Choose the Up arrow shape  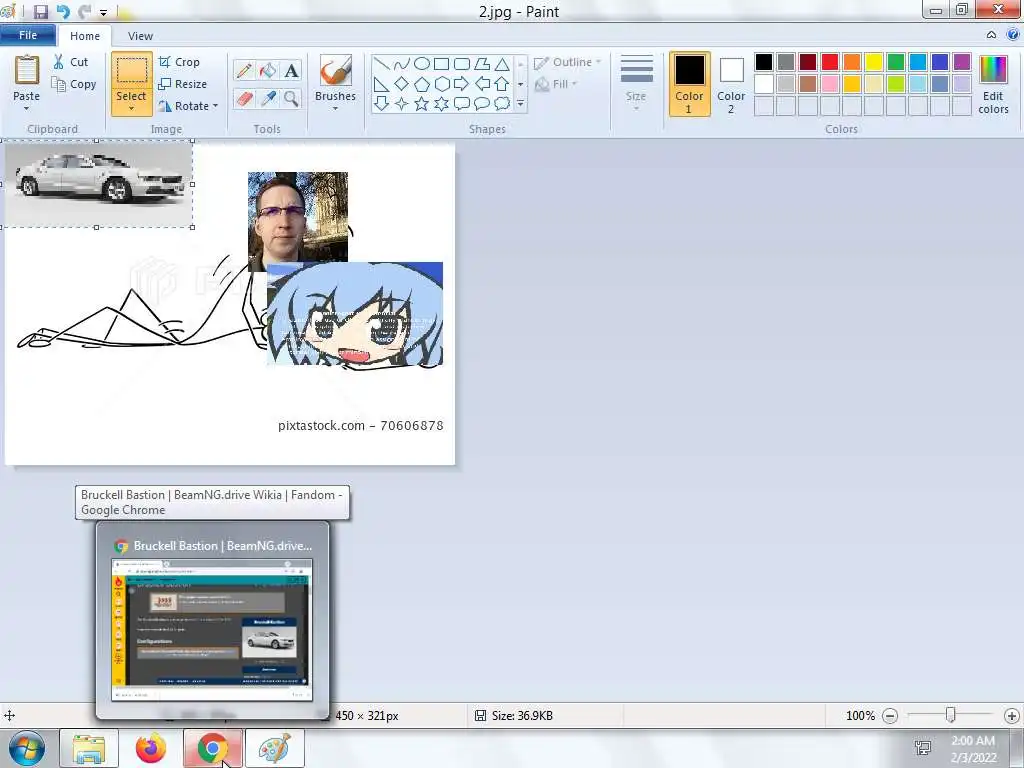pyautogui.click(x=502, y=84)
